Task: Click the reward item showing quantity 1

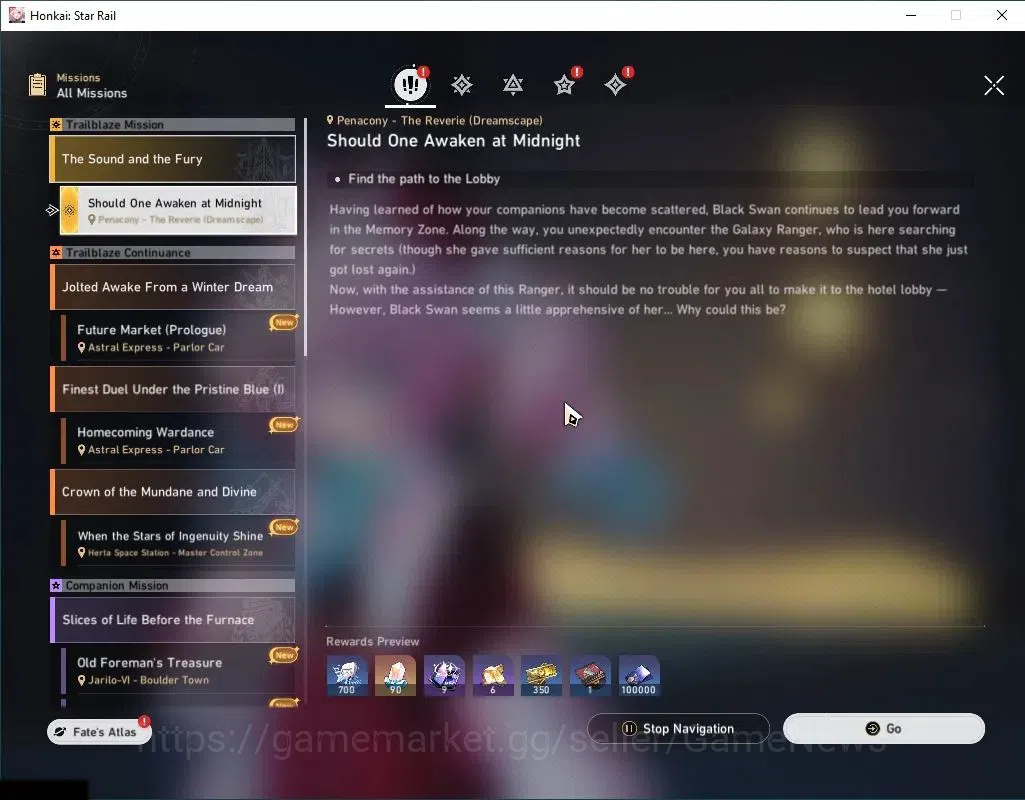Action: pos(590,676)
